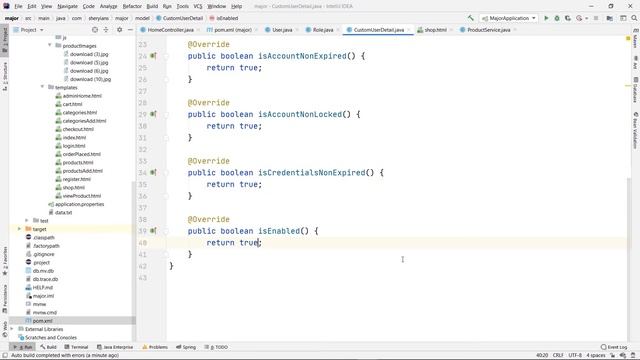Switch to User.java tab

[282, 30]
